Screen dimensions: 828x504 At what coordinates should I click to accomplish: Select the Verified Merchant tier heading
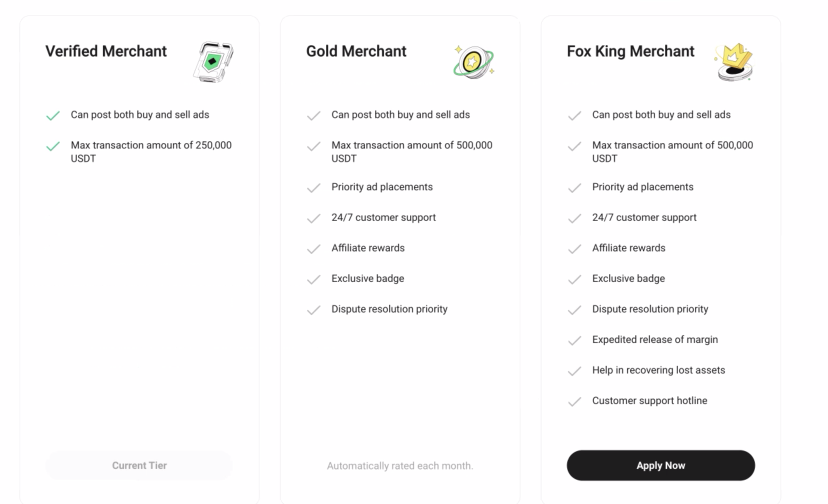[106, 52]
